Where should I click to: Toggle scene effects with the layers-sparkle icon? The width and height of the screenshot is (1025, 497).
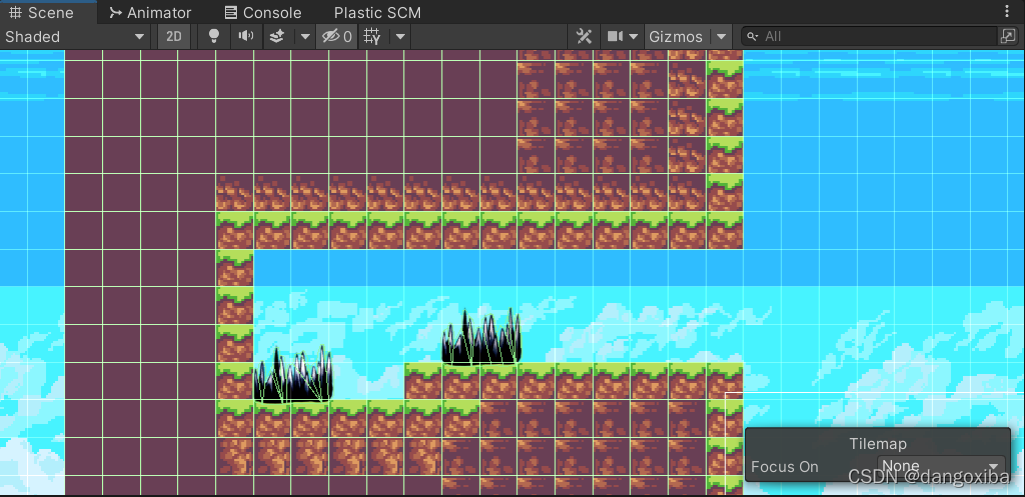click(x=277, y=37)
